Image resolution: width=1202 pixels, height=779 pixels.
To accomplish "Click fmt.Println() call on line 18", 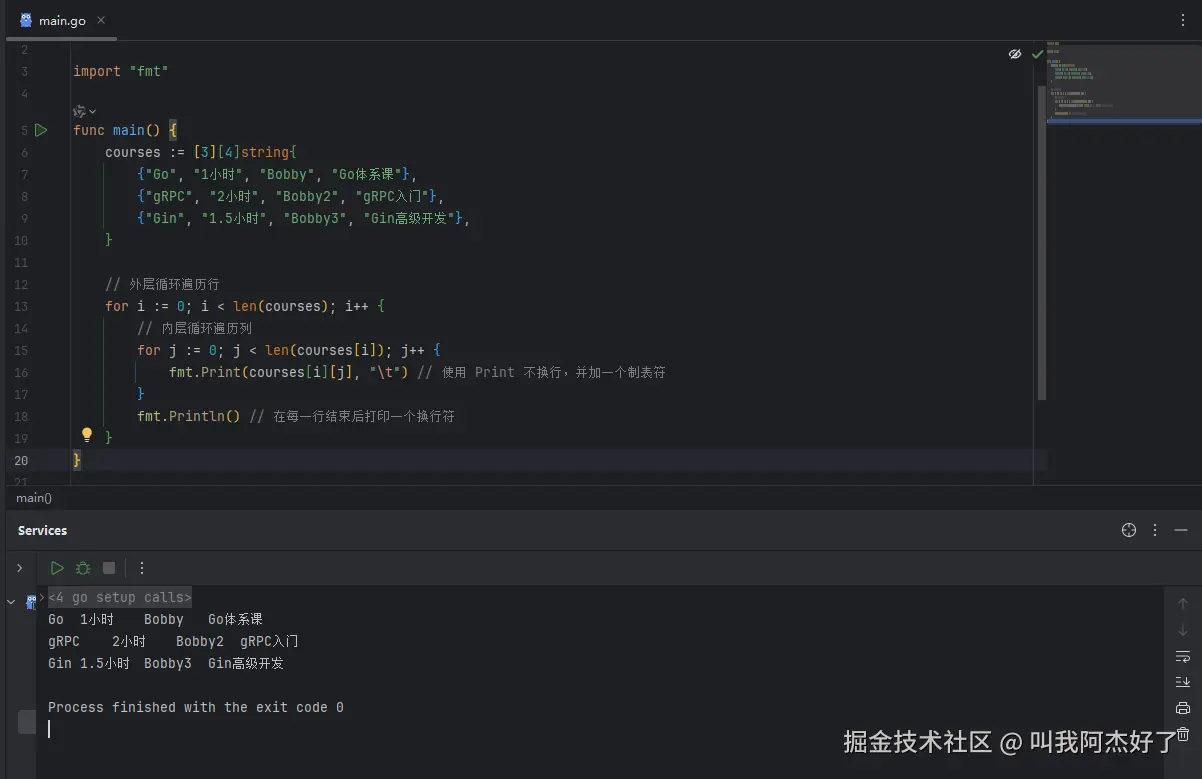I will click(189, 416).
